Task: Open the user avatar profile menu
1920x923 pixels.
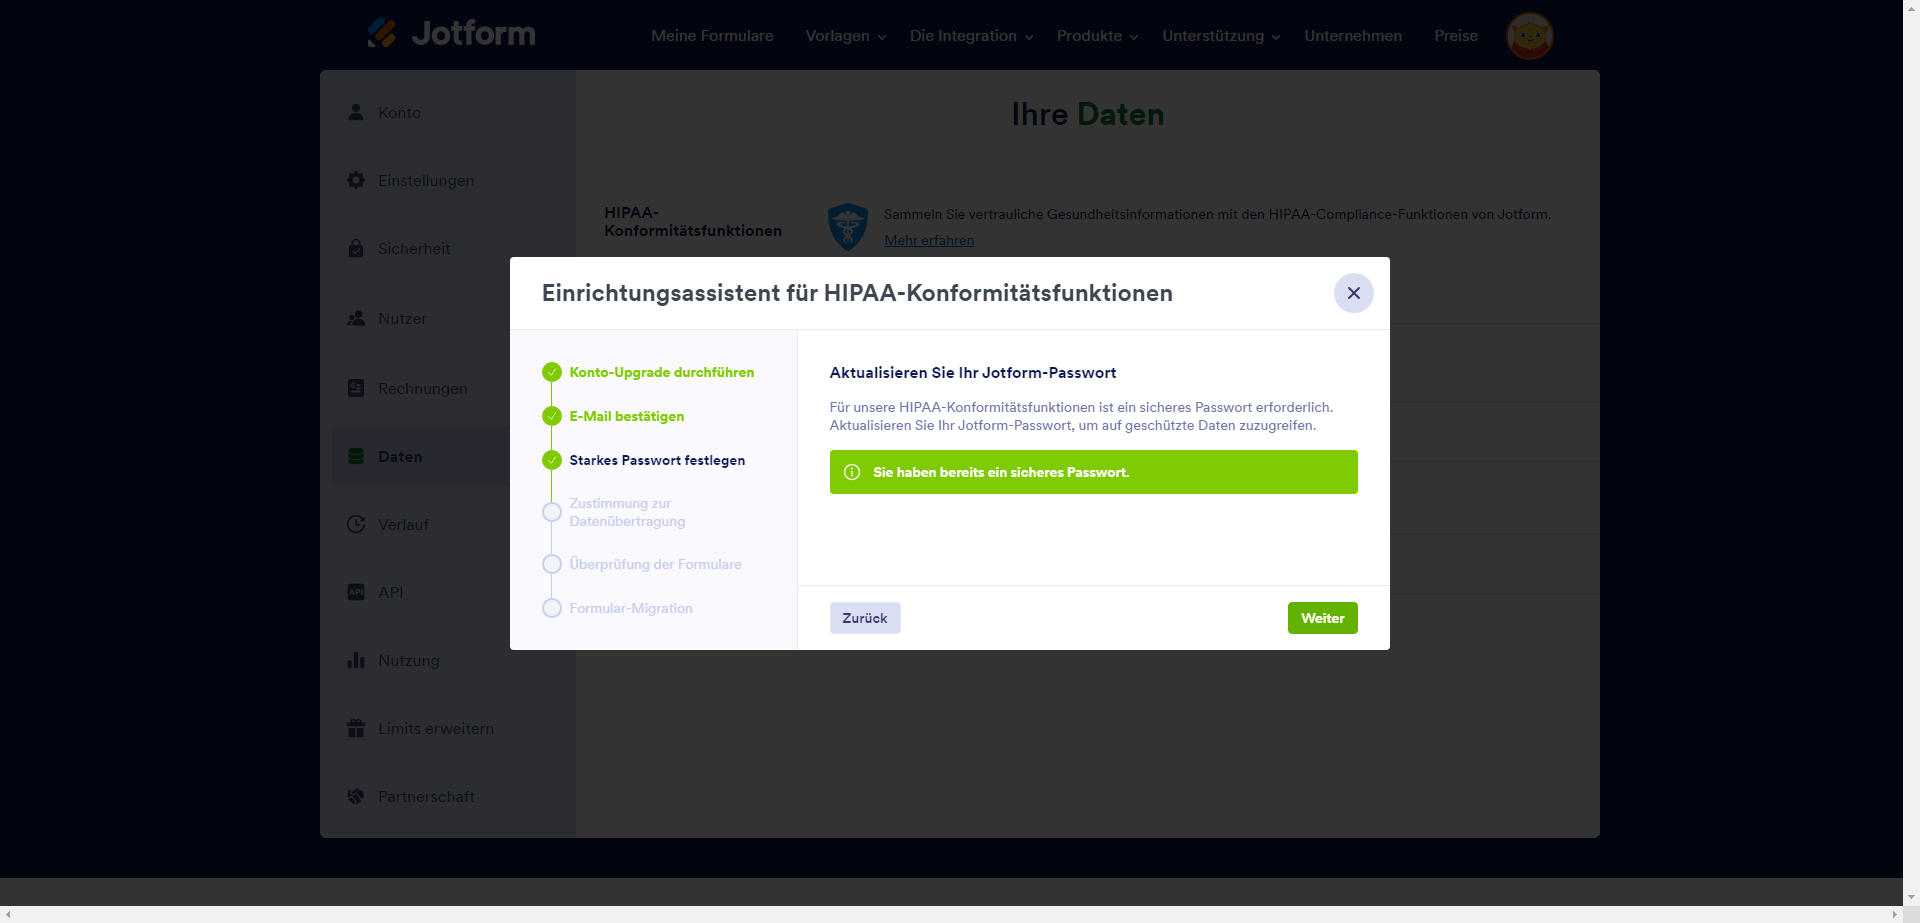Action: [x=1529, y=36]
